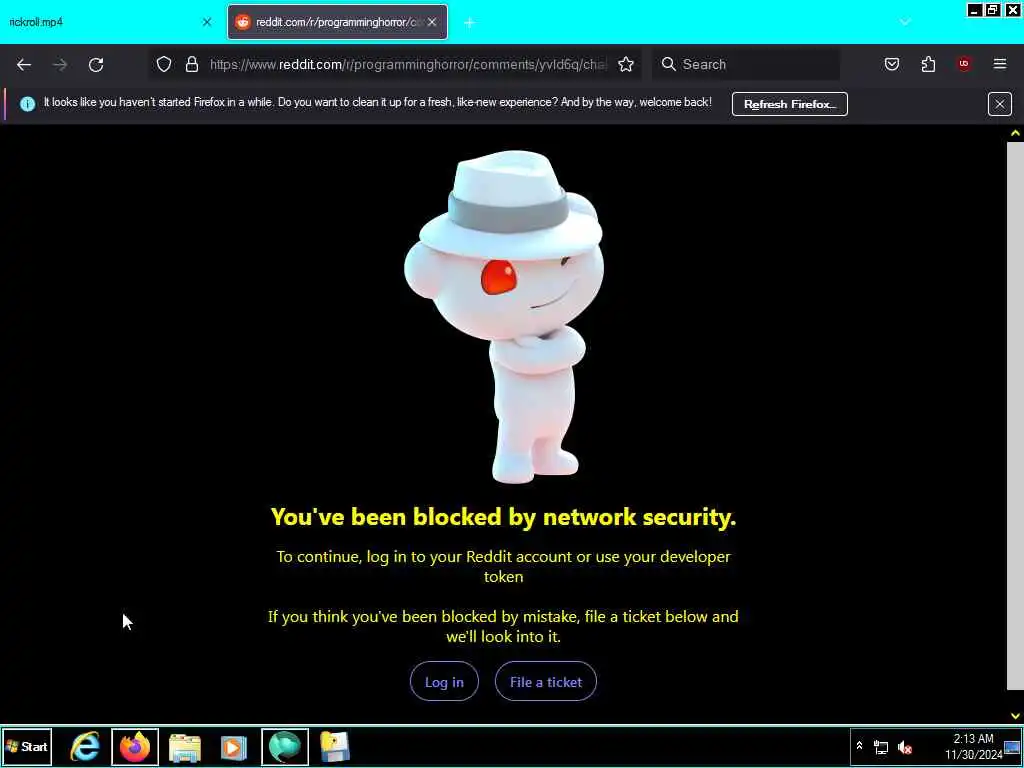Image resolution: width=1024 pixels, height=768 pixels.
Task: Open Windows Explorer folder from taskbar
Action: [x=185, y=746]
